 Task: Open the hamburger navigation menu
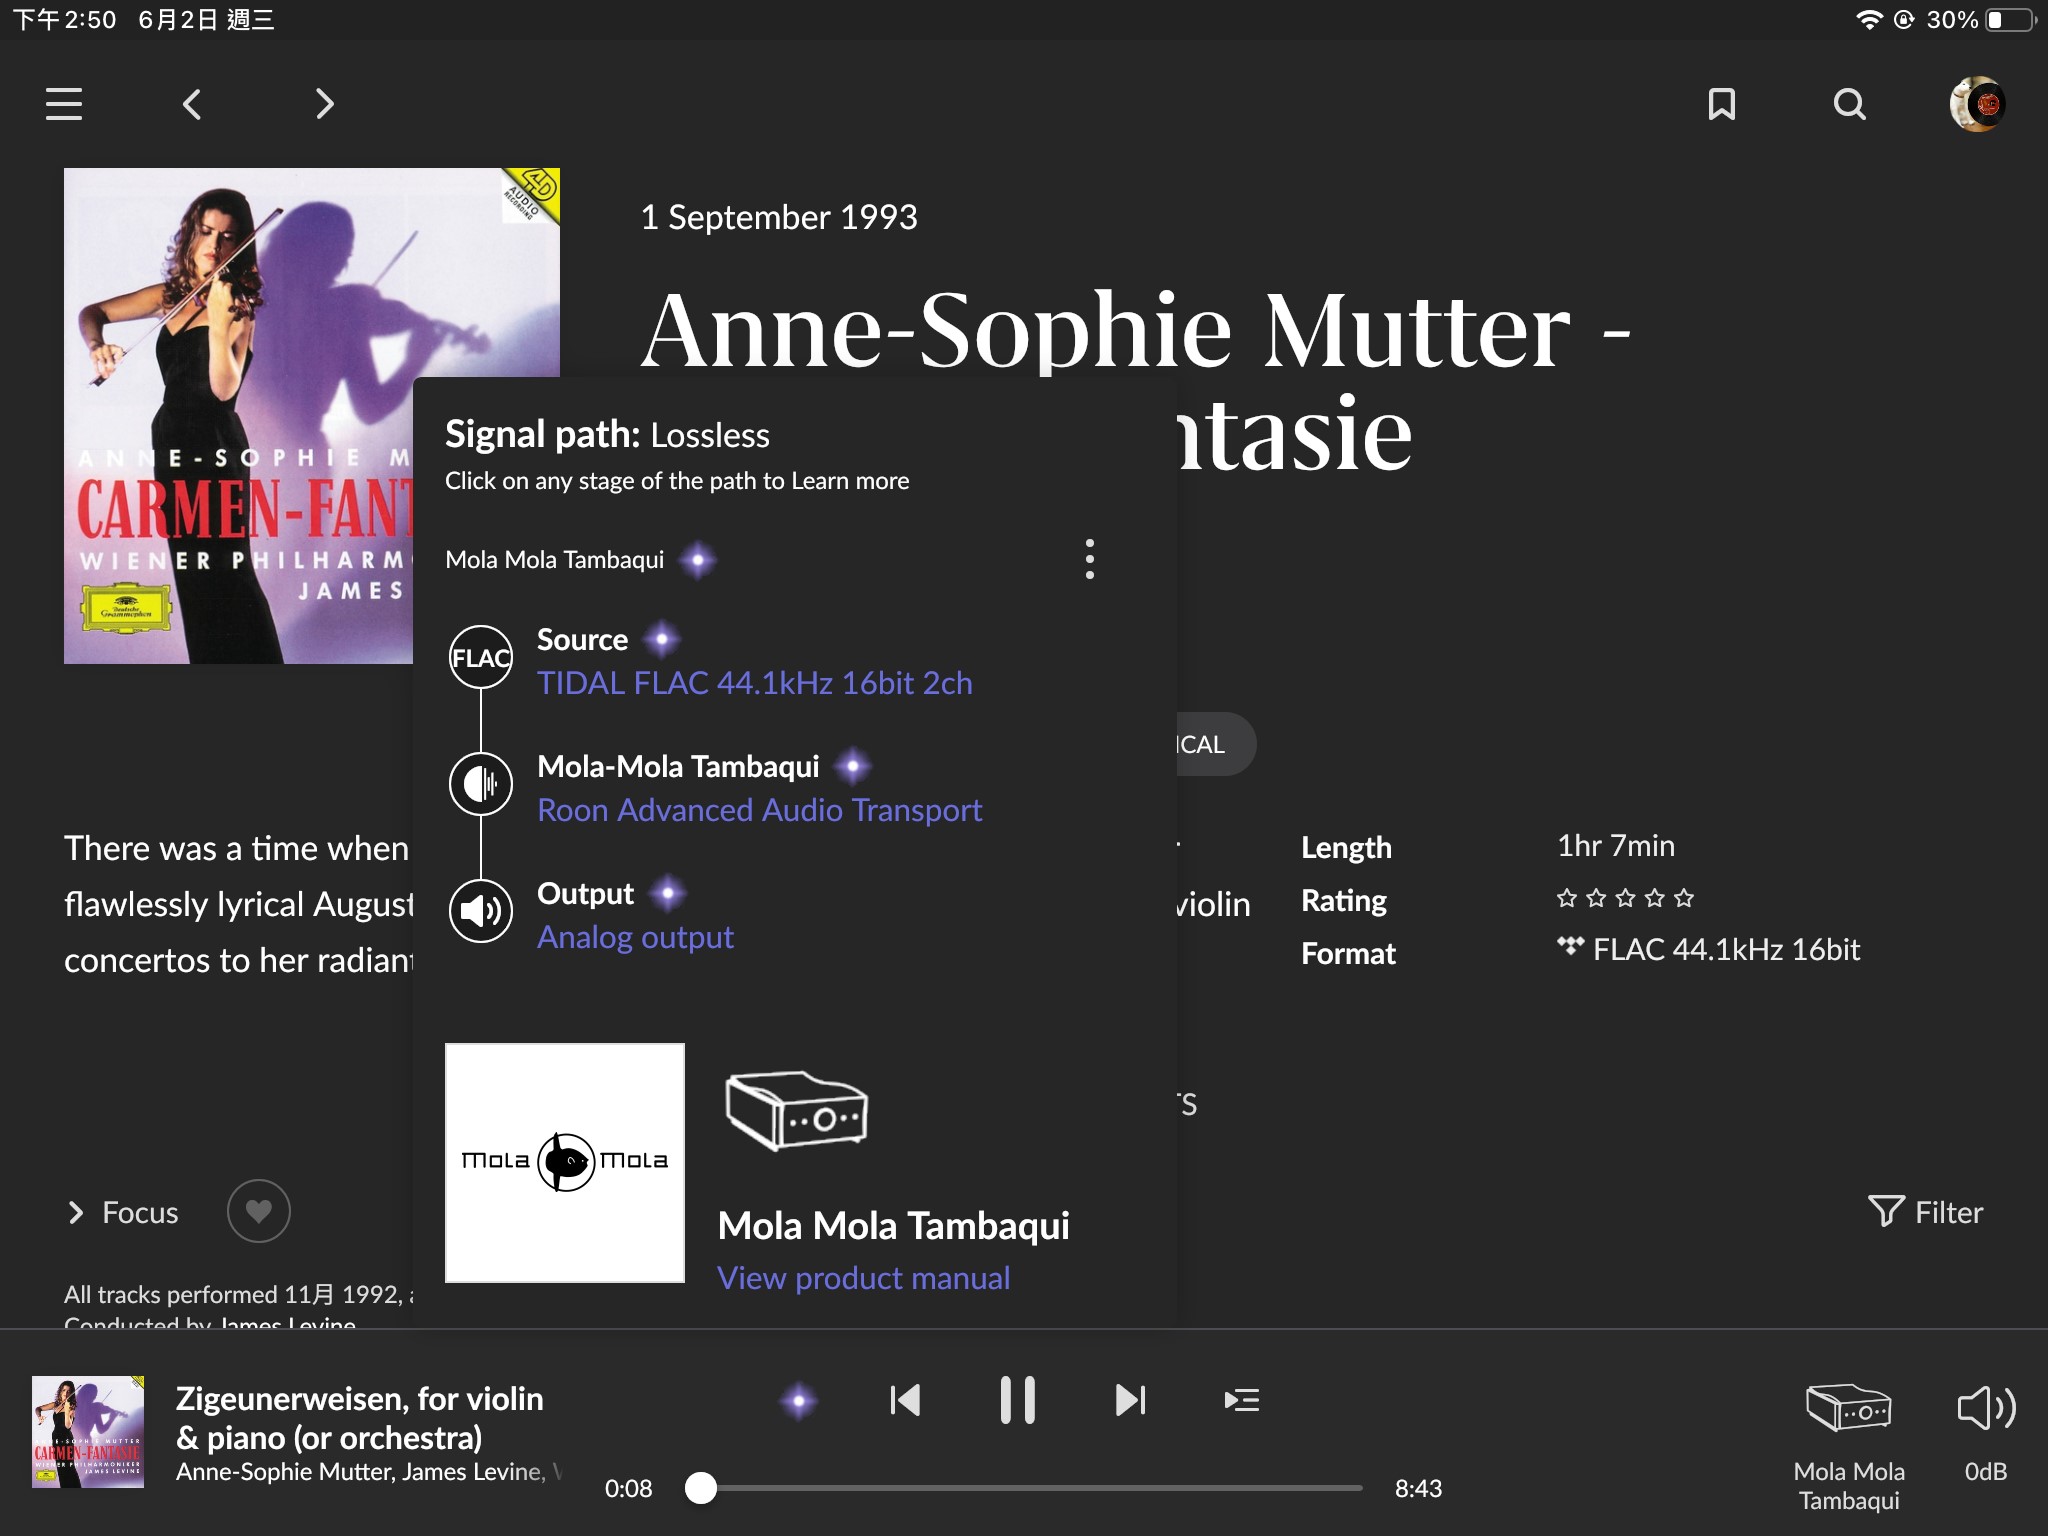[x=64, y=104]
